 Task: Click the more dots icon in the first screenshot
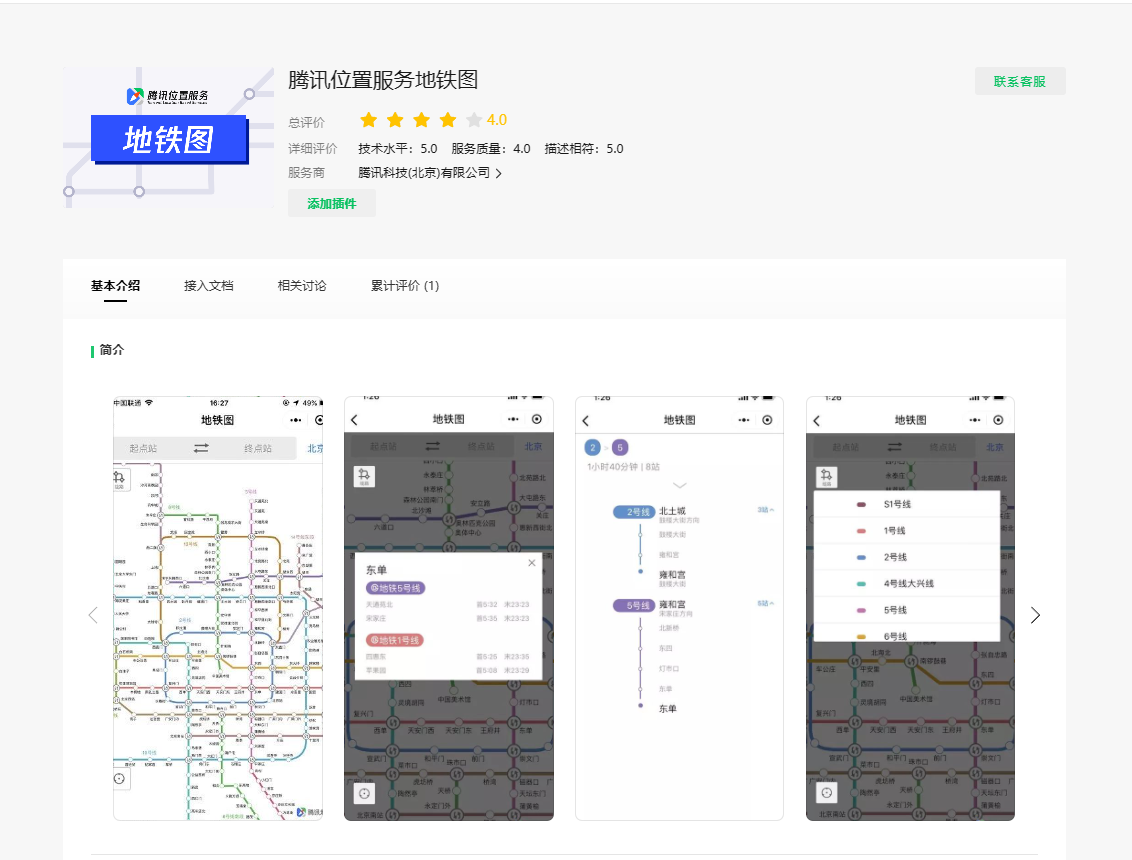296,420
